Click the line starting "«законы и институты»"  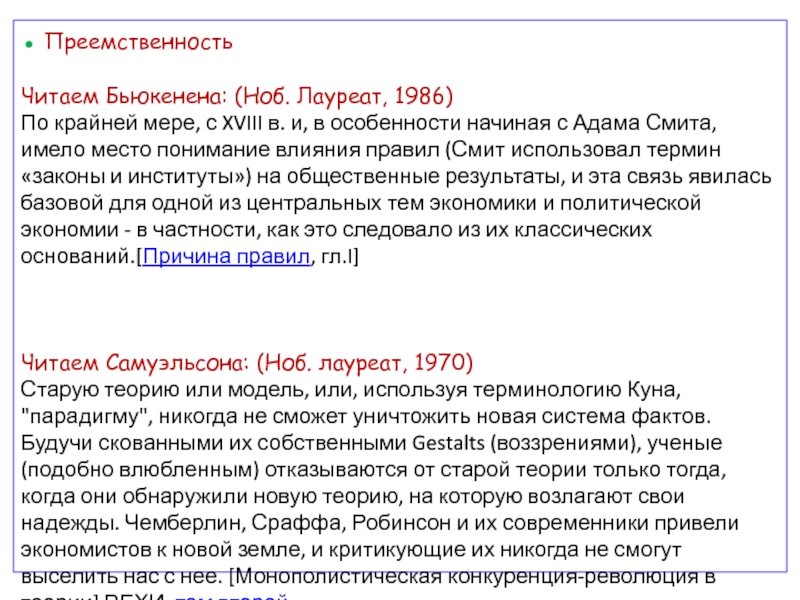[x=396, y=176]
